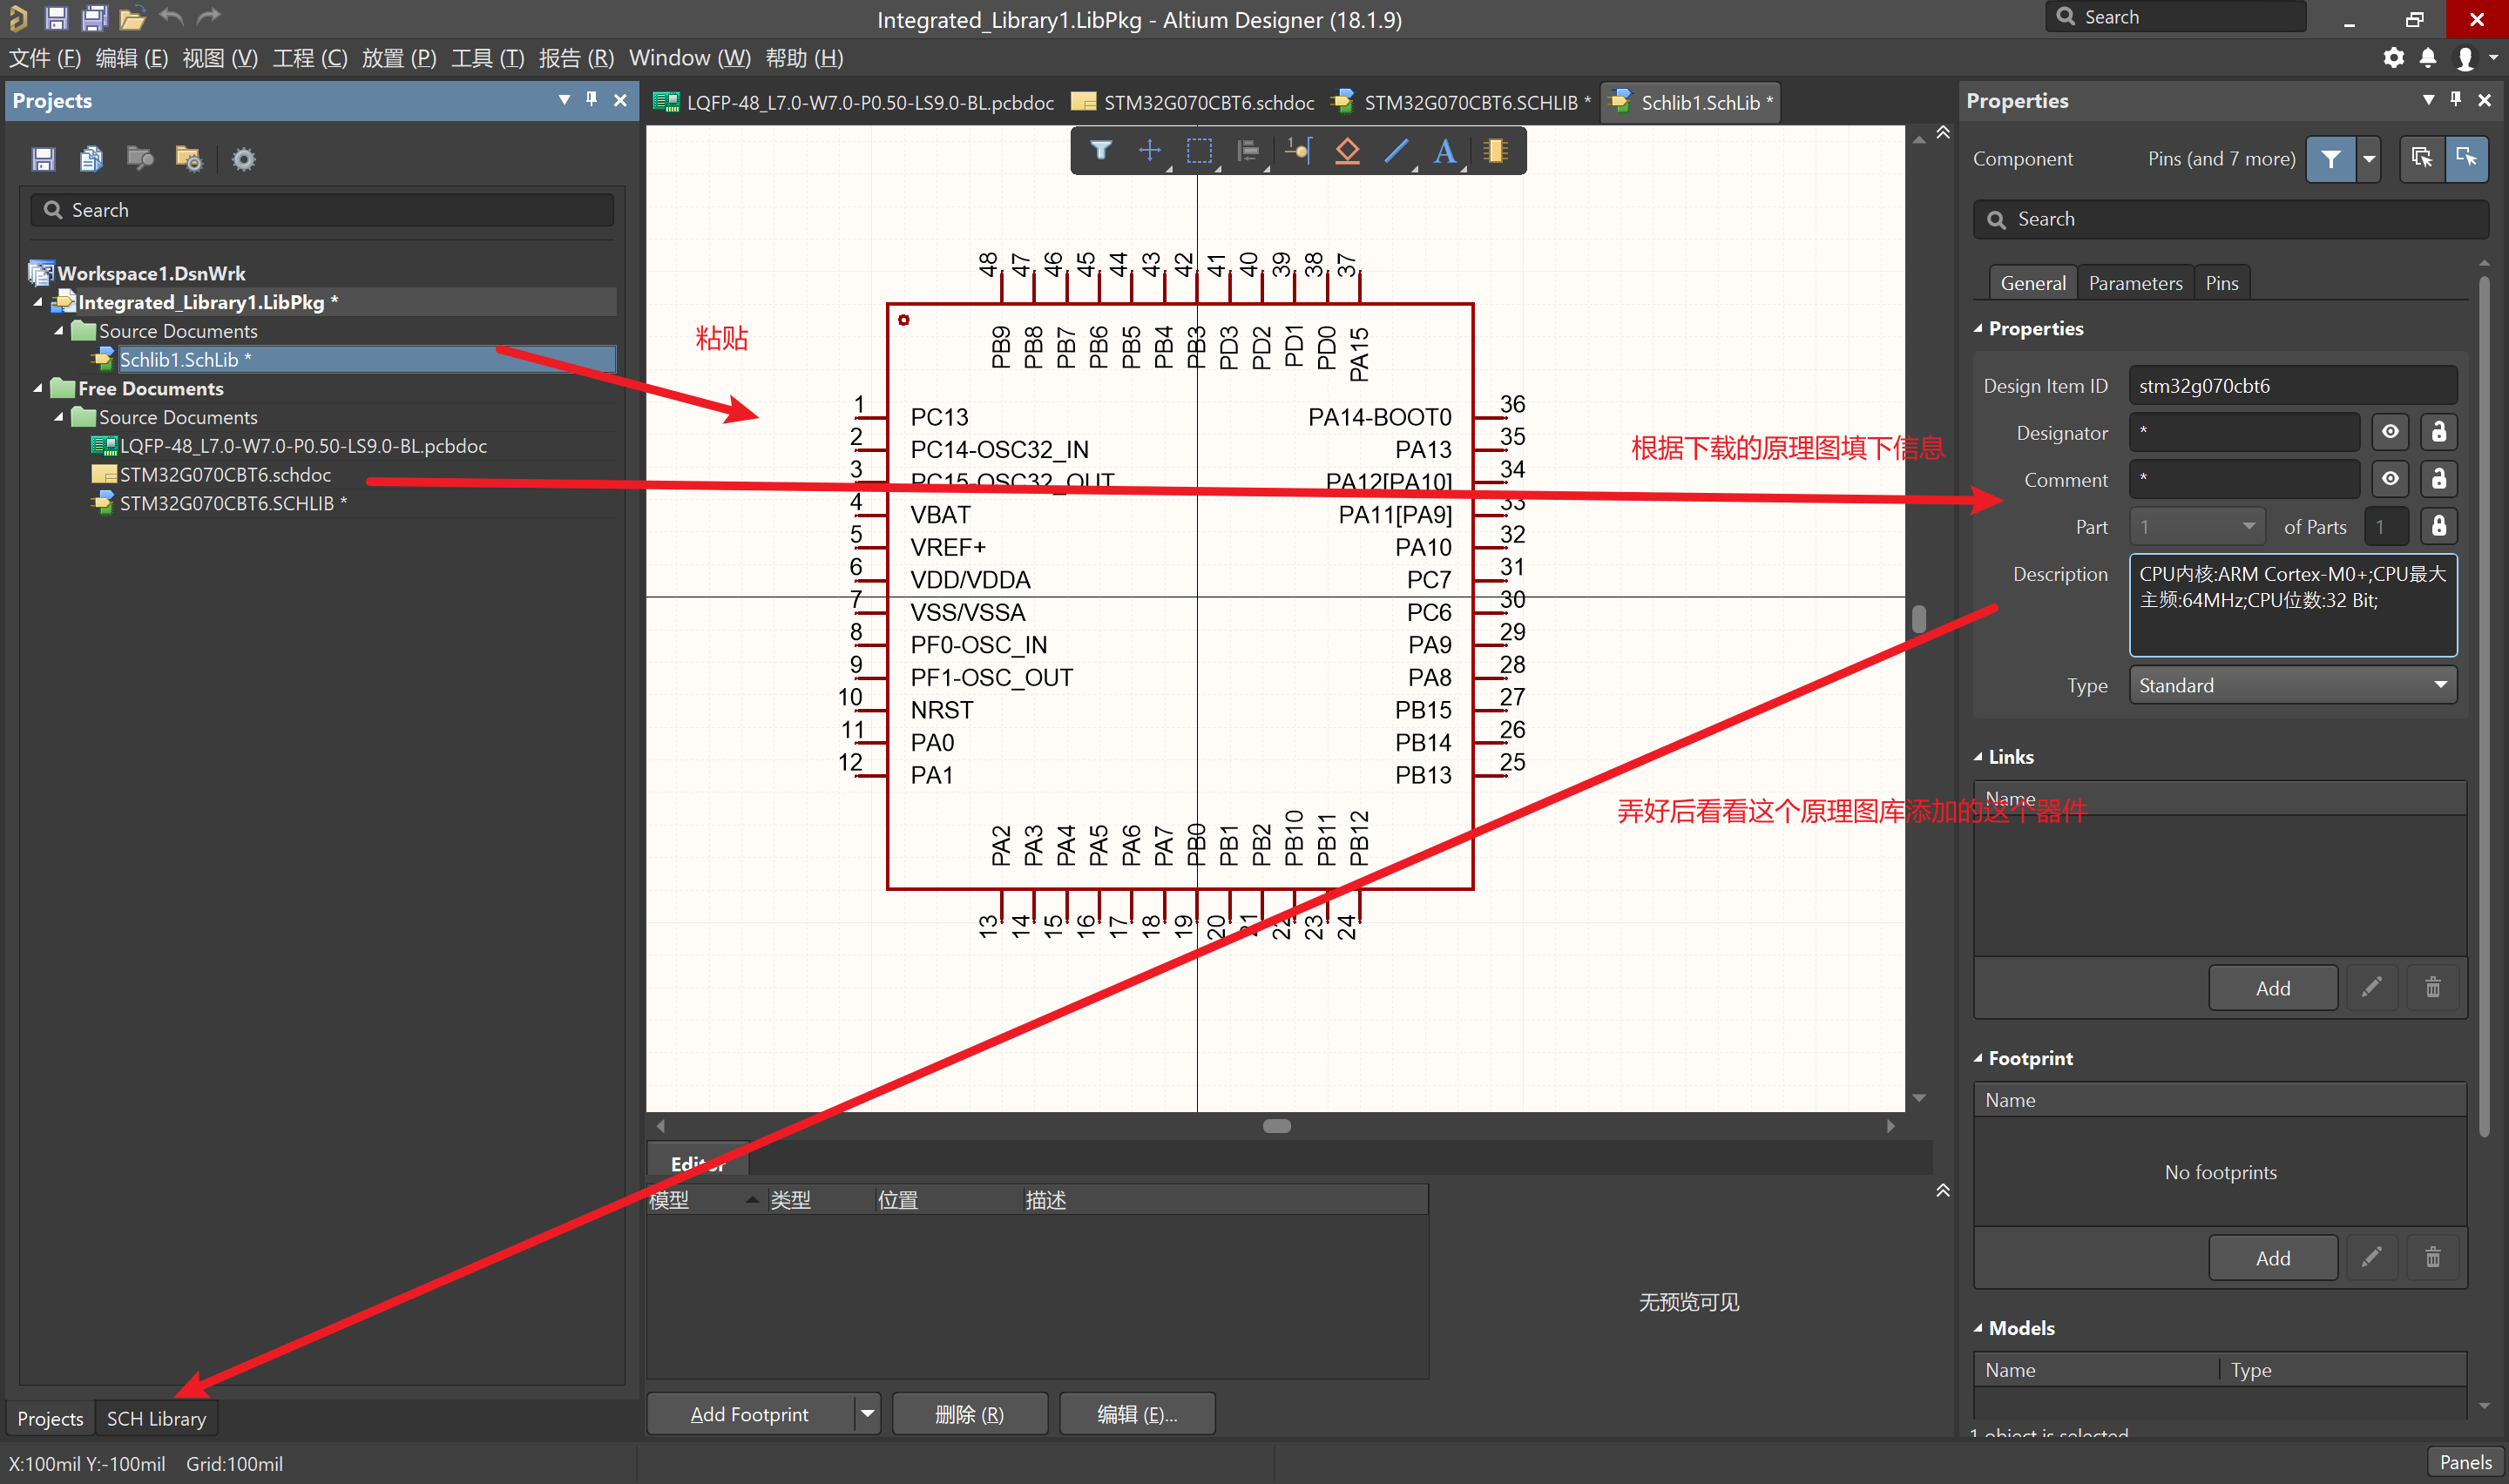Click Save All in the title bar
Image resolution: width=2509 pixels, height=1484 pixels.
click(94, 18)
